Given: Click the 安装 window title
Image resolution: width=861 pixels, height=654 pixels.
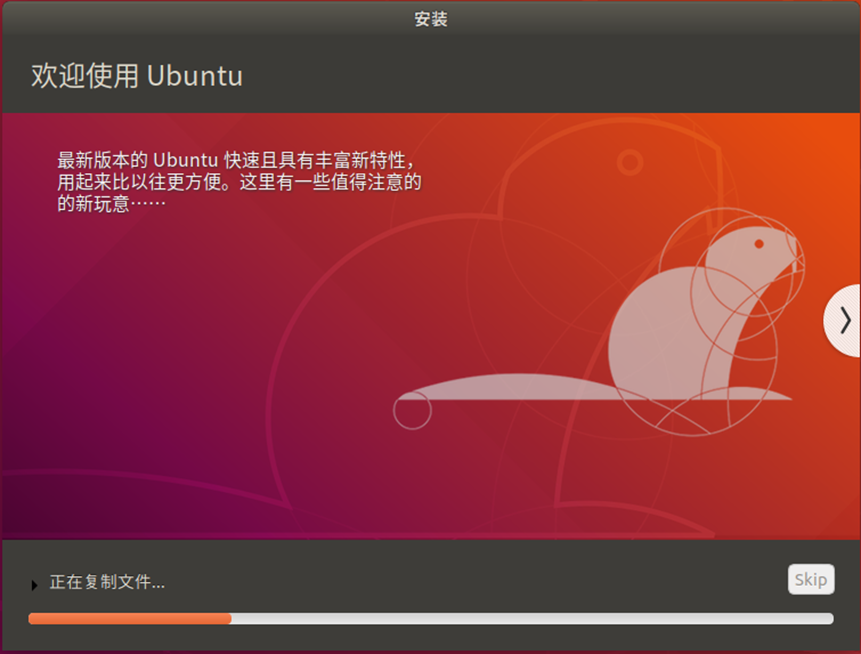Looking at the screenshot, I should click(x=430, y=19).
